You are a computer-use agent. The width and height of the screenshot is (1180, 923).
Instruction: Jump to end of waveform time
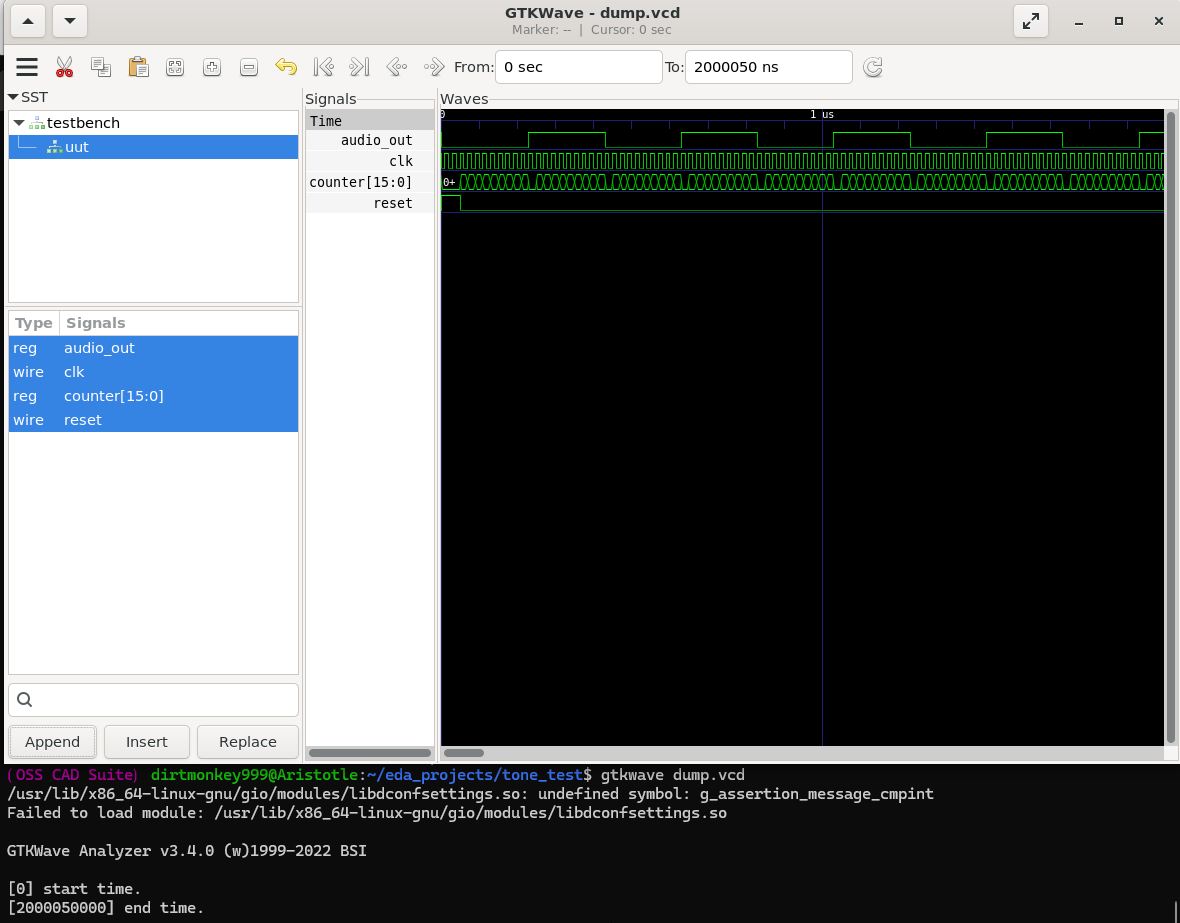(x=359, y=67)
